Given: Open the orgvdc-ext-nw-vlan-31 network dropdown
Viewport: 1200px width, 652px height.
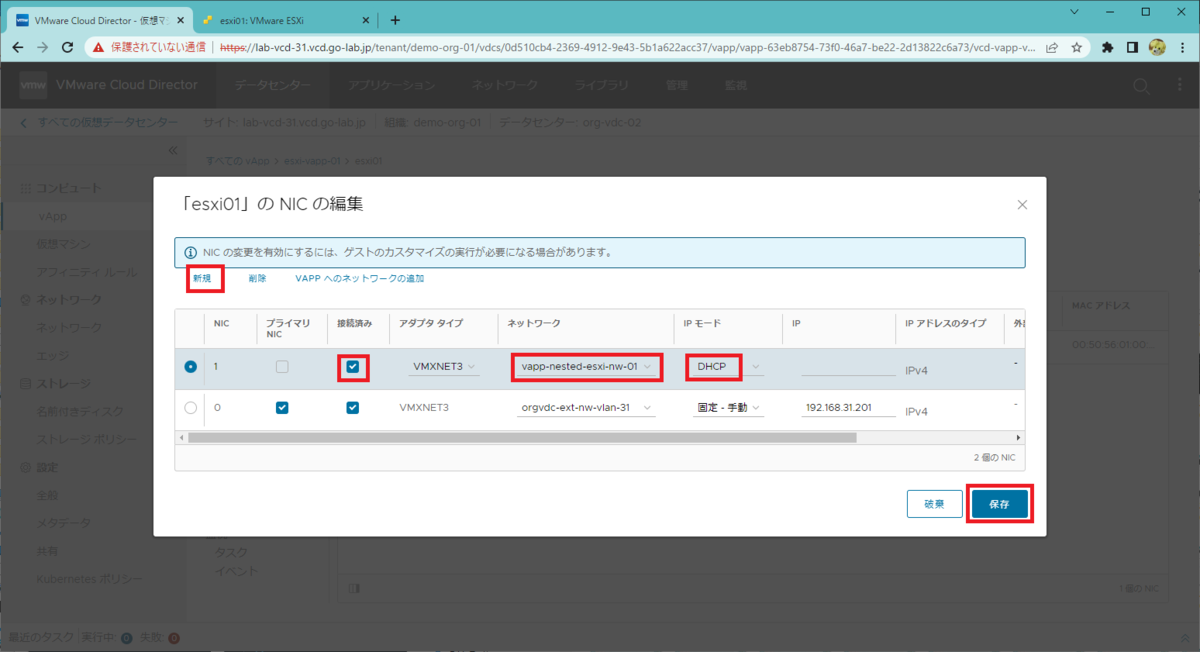Looking at the screenshot, I should point(587,407).
